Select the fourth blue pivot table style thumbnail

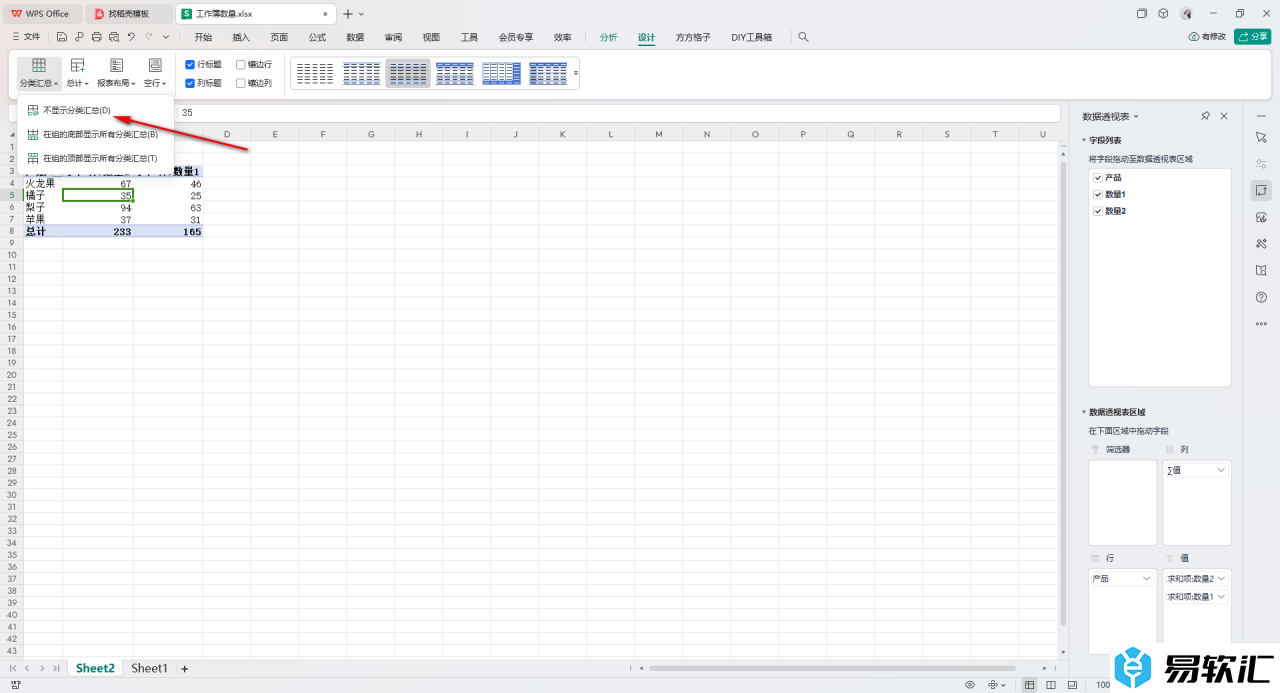coord(455,73)
